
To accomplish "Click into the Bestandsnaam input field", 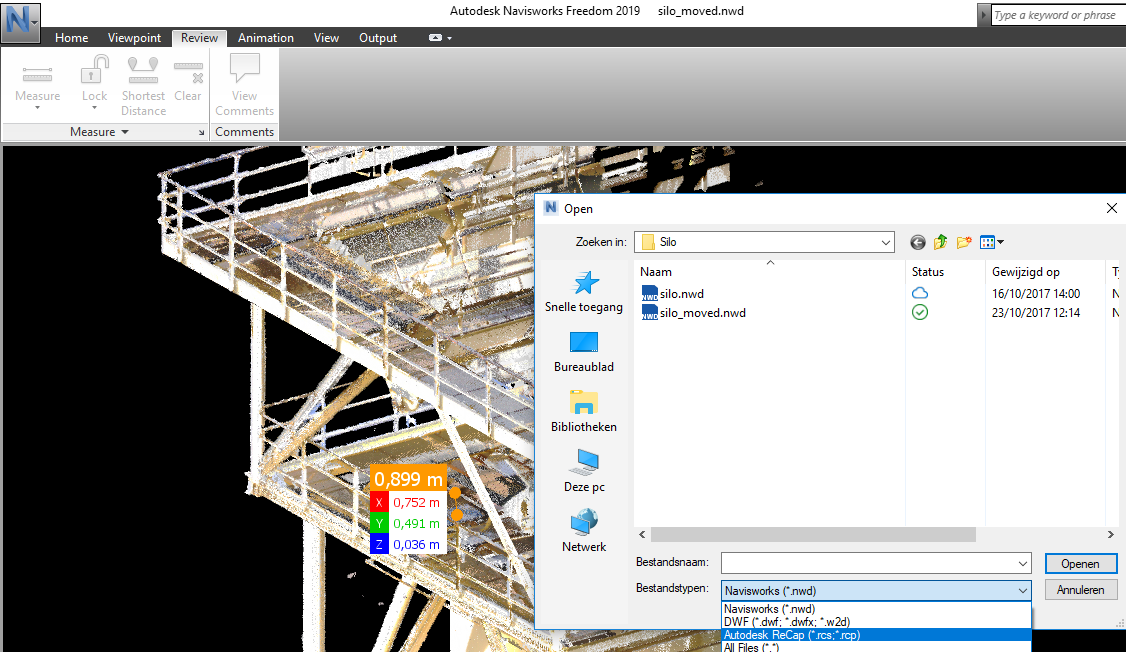I will coord(868,564).
